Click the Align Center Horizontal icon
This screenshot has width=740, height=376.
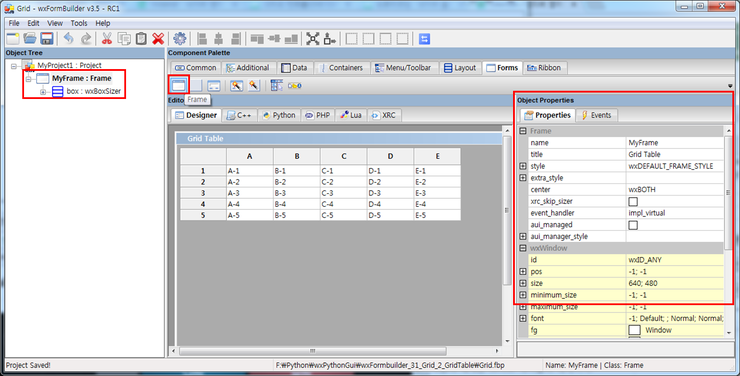219,39
